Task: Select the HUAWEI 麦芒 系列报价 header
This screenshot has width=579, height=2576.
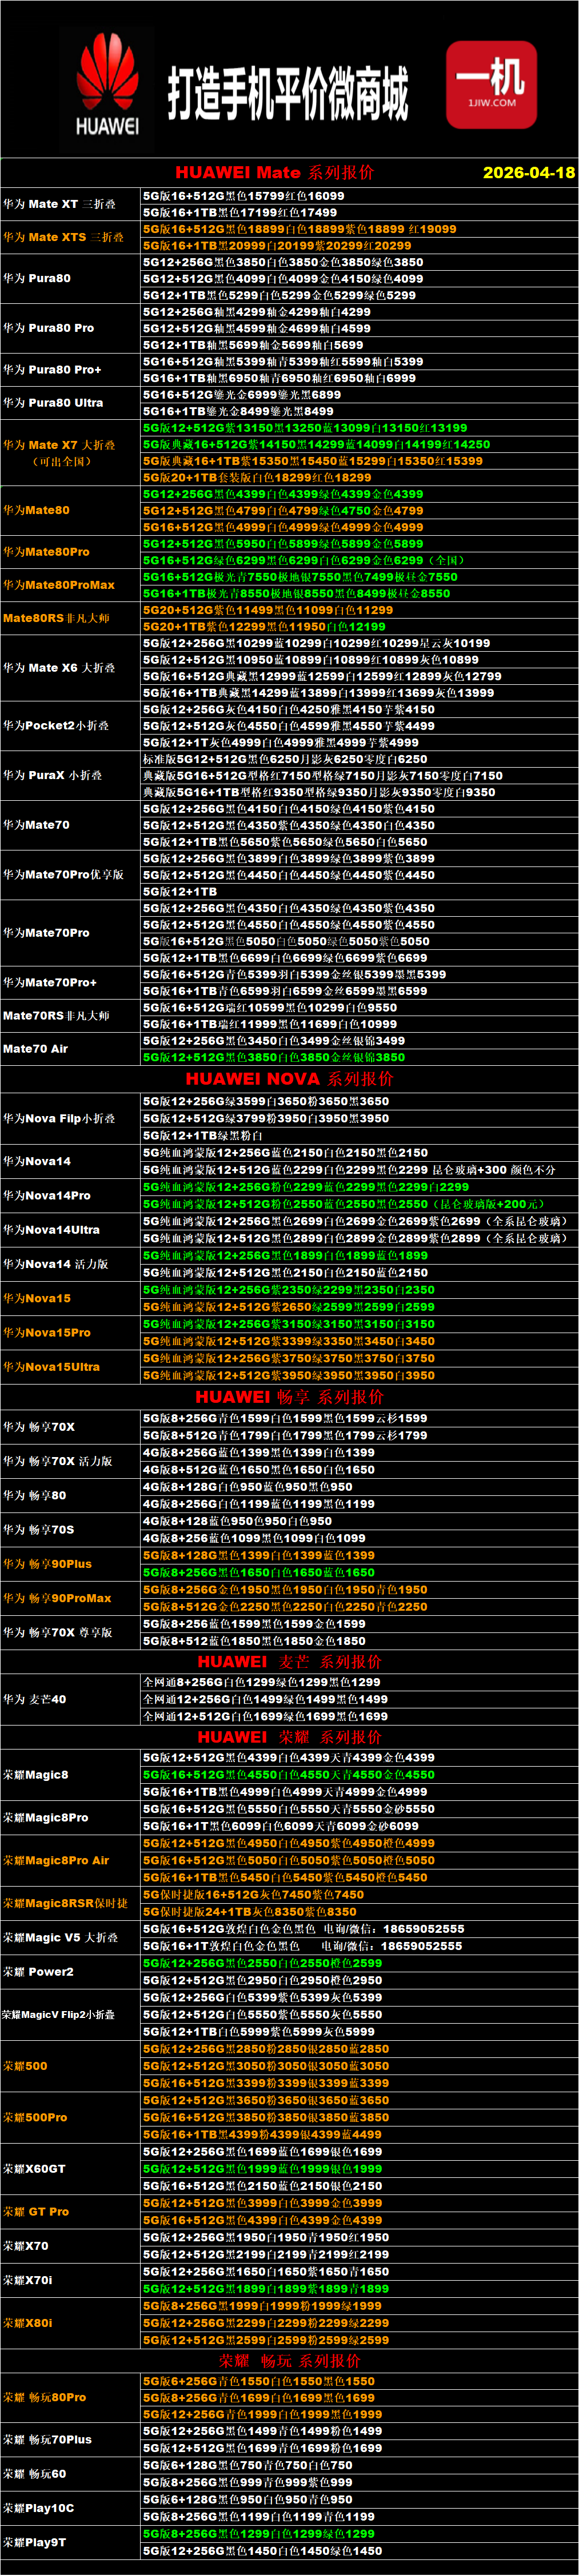Action: [289, 1662]
